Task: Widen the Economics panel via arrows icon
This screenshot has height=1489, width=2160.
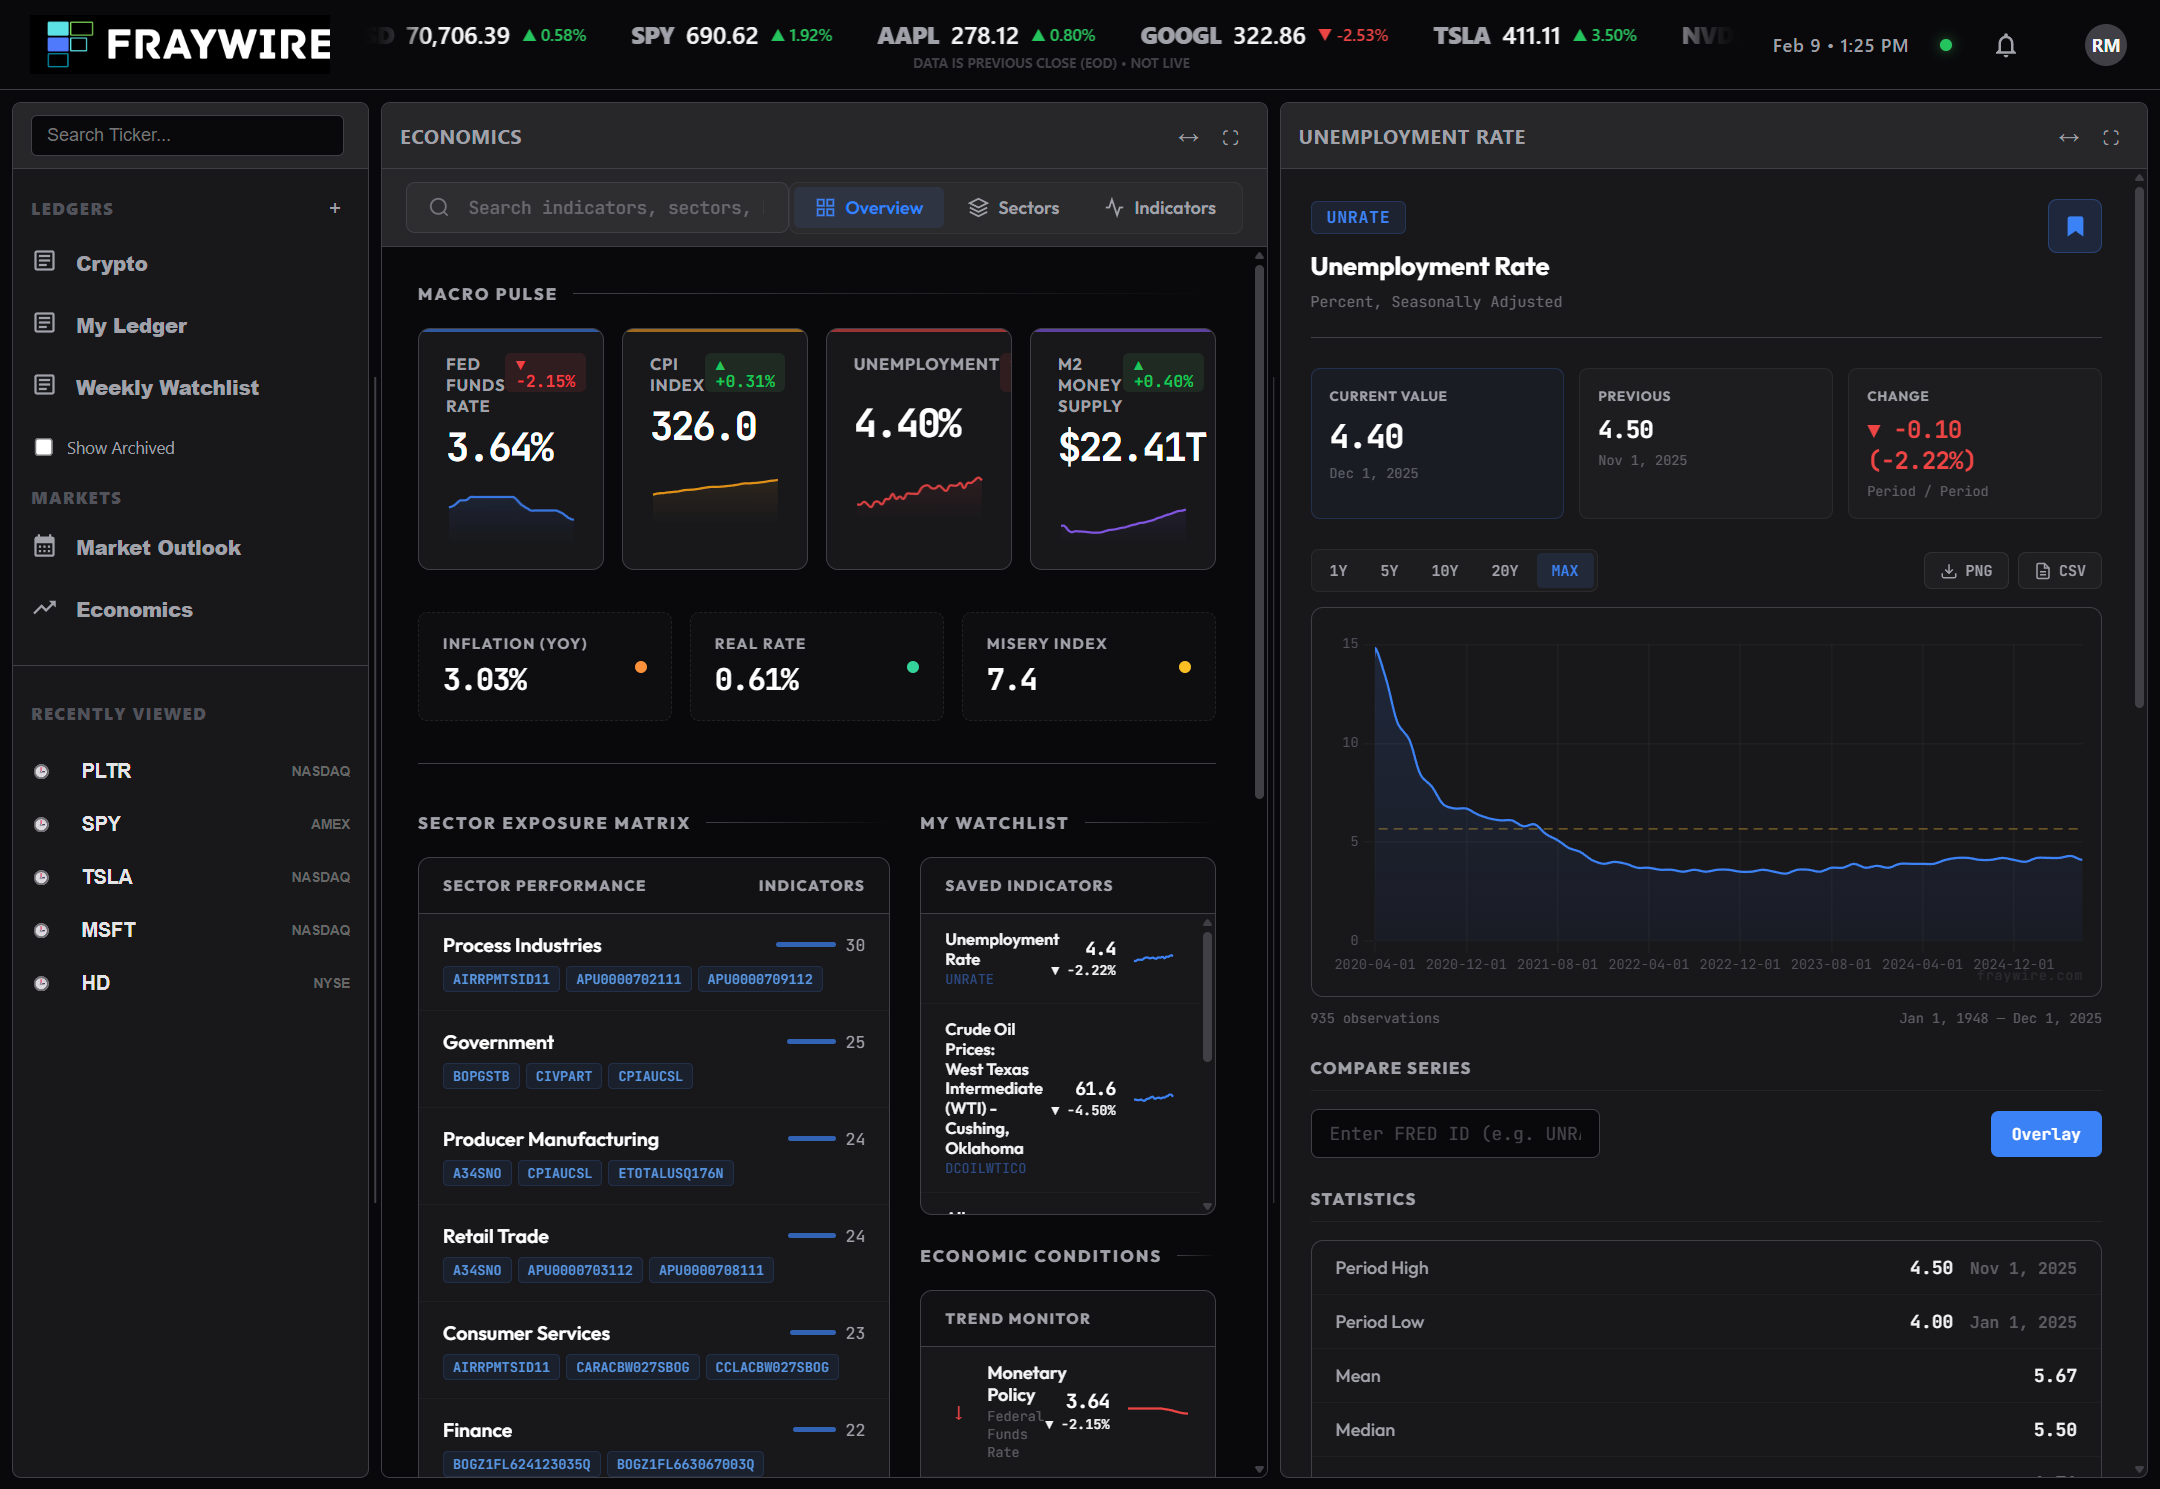Action: pos(1188,137)
